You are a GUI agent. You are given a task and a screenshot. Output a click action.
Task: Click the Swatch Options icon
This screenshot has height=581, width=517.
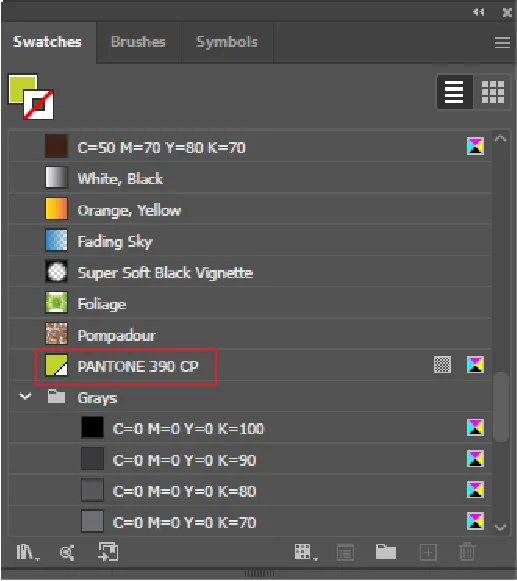(x=345, y=553)
